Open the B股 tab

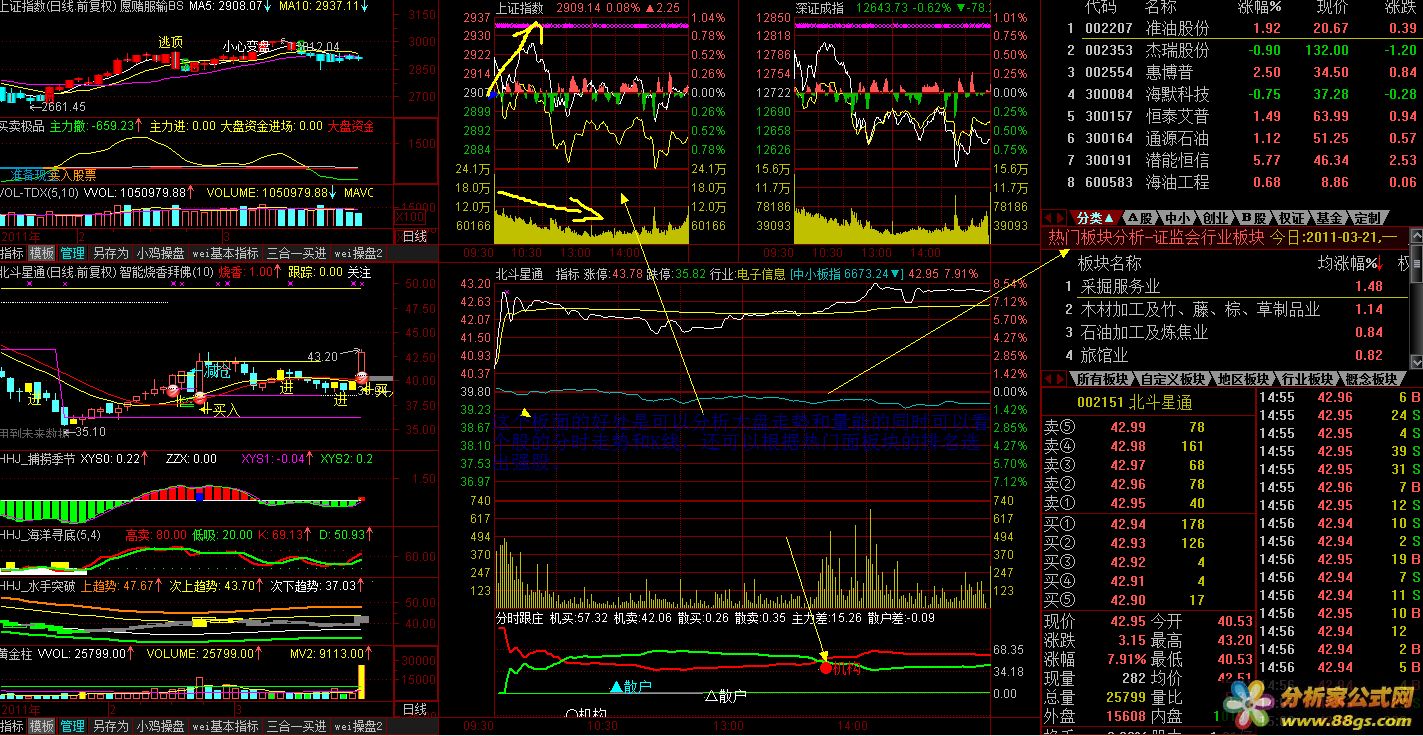[1253, 217]
